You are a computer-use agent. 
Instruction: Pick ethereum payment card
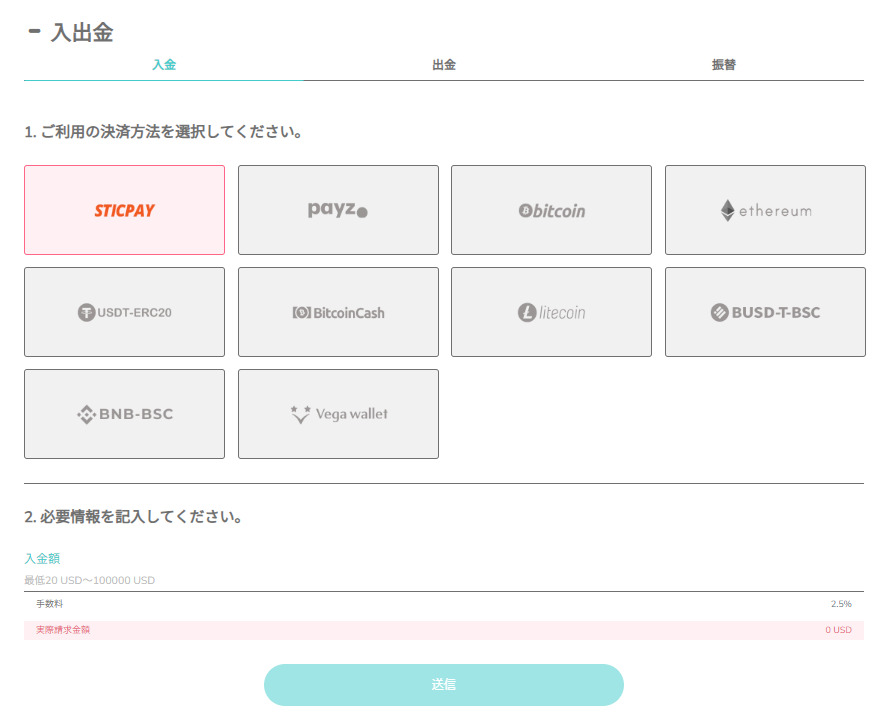765,210
